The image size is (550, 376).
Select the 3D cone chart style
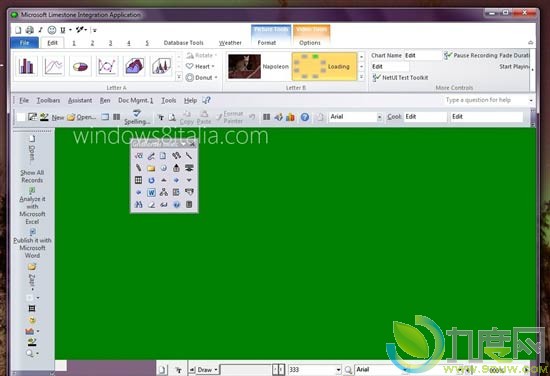(x=161, y=66)
